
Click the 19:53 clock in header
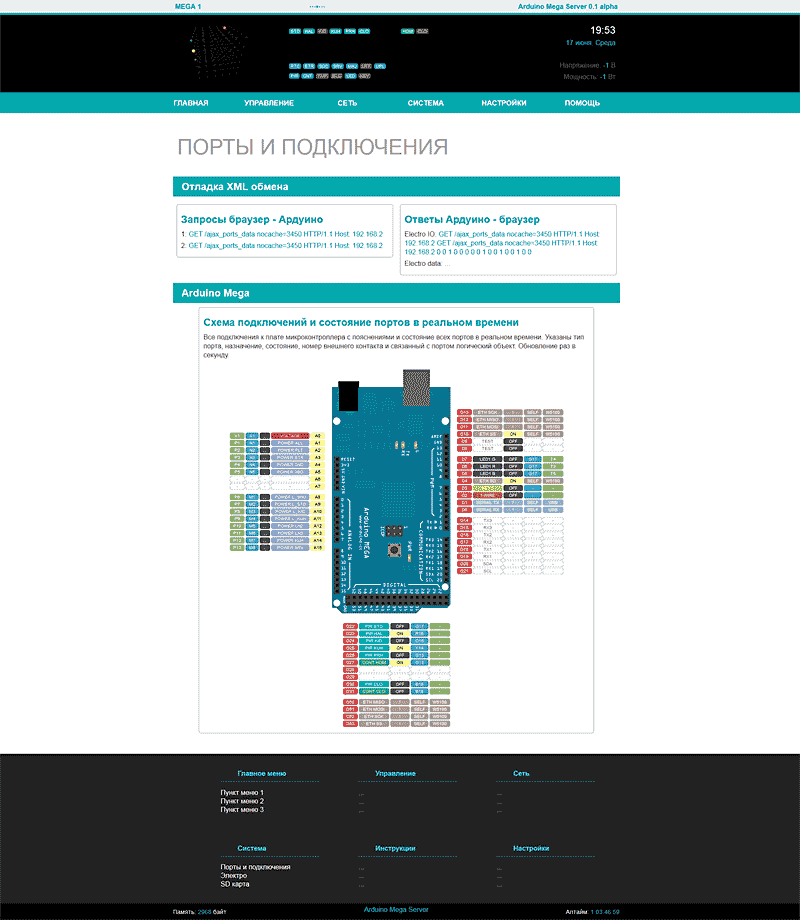(602, 30)
